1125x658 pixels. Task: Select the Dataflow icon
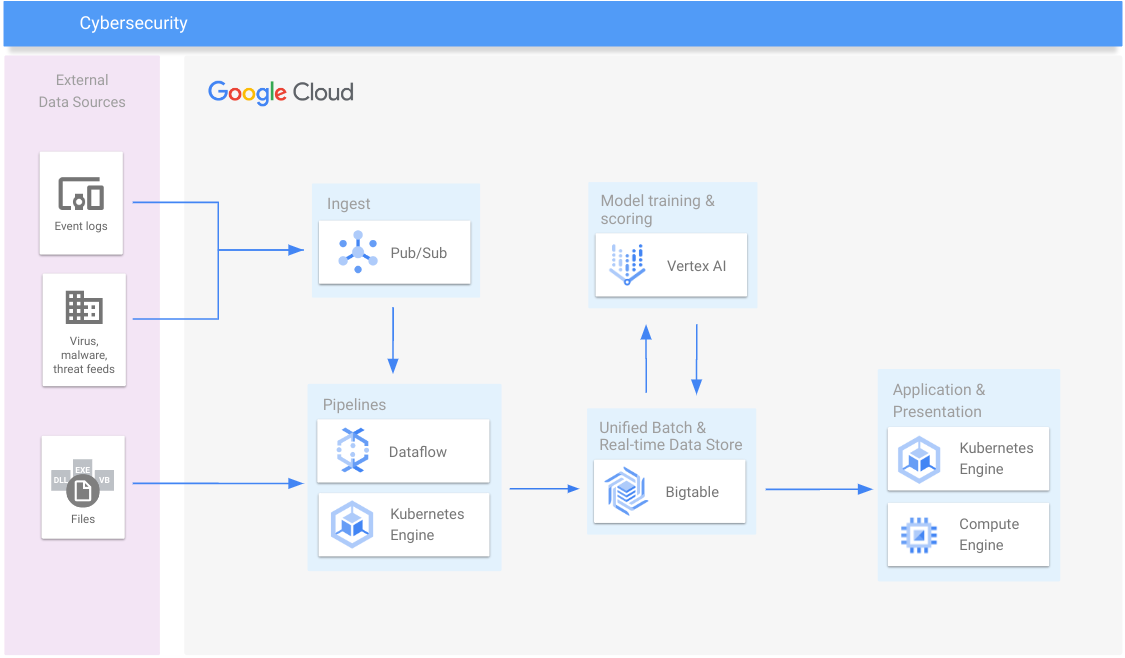tap(352, 451)
